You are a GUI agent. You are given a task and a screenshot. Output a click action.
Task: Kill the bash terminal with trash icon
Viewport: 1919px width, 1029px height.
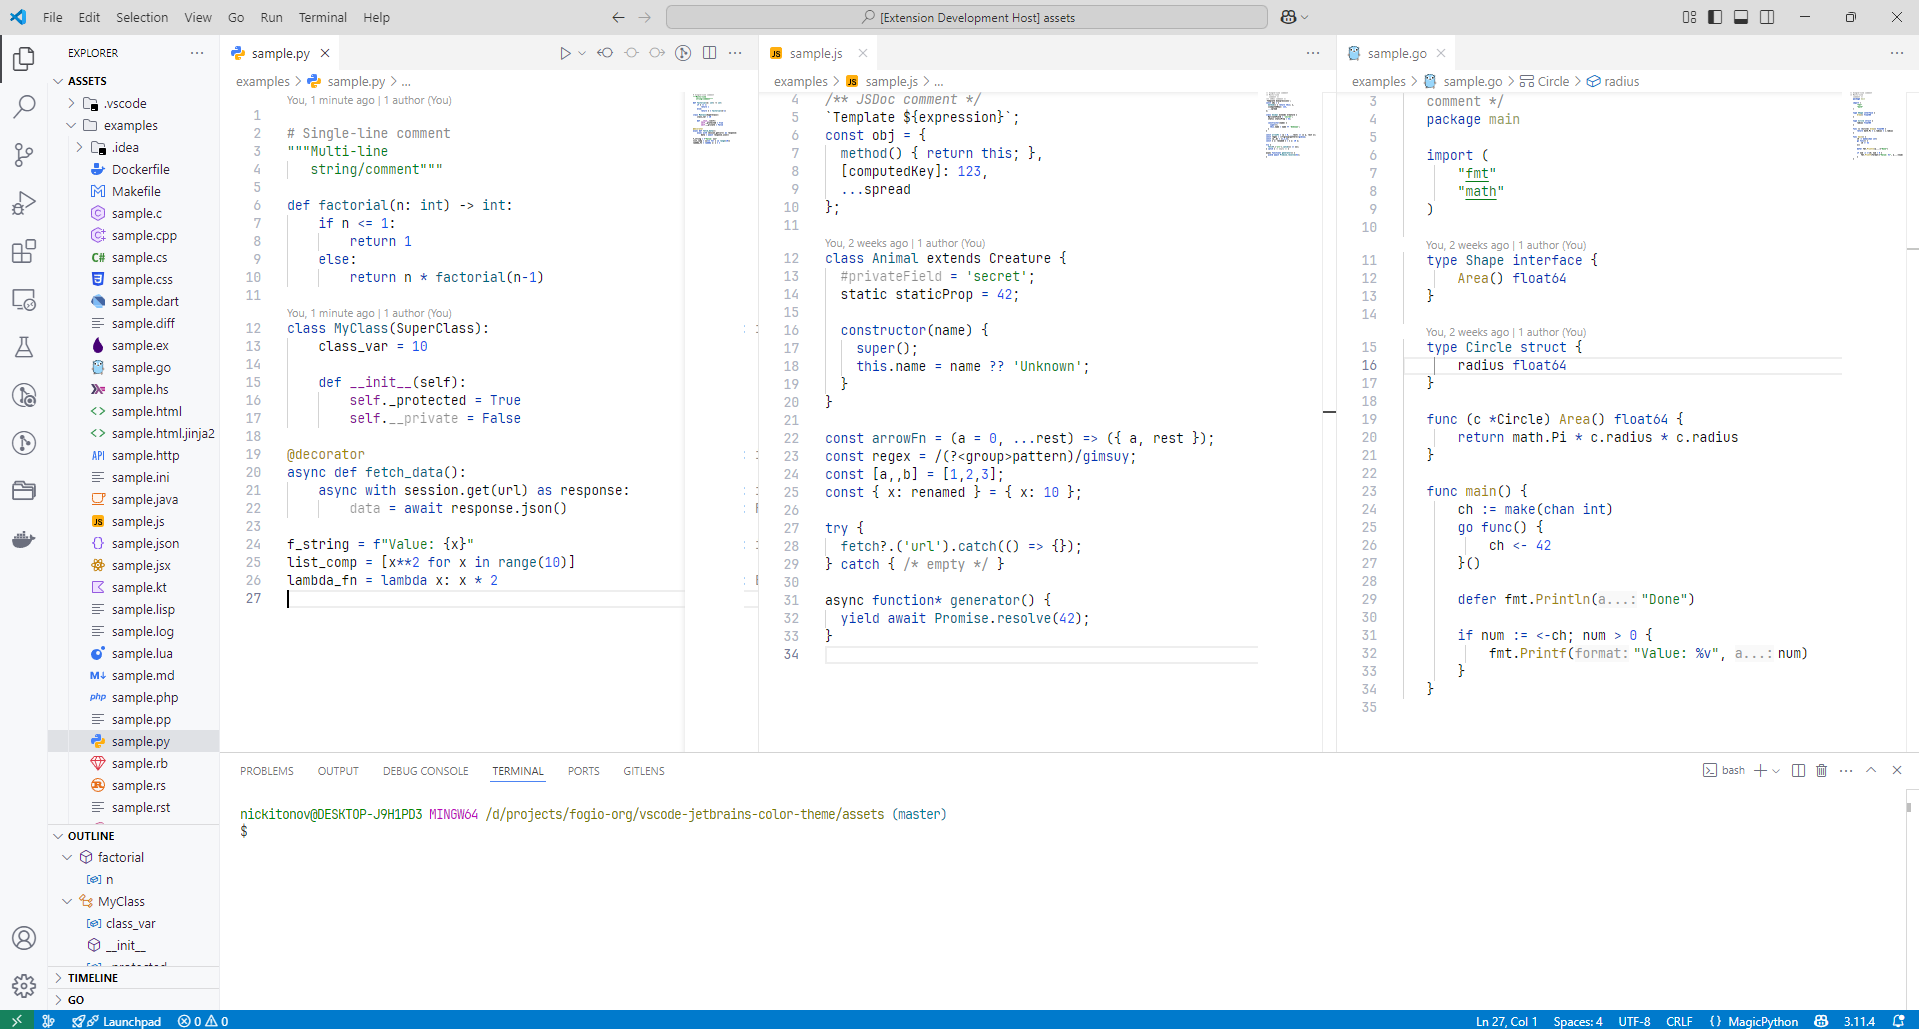point(1821,770)
